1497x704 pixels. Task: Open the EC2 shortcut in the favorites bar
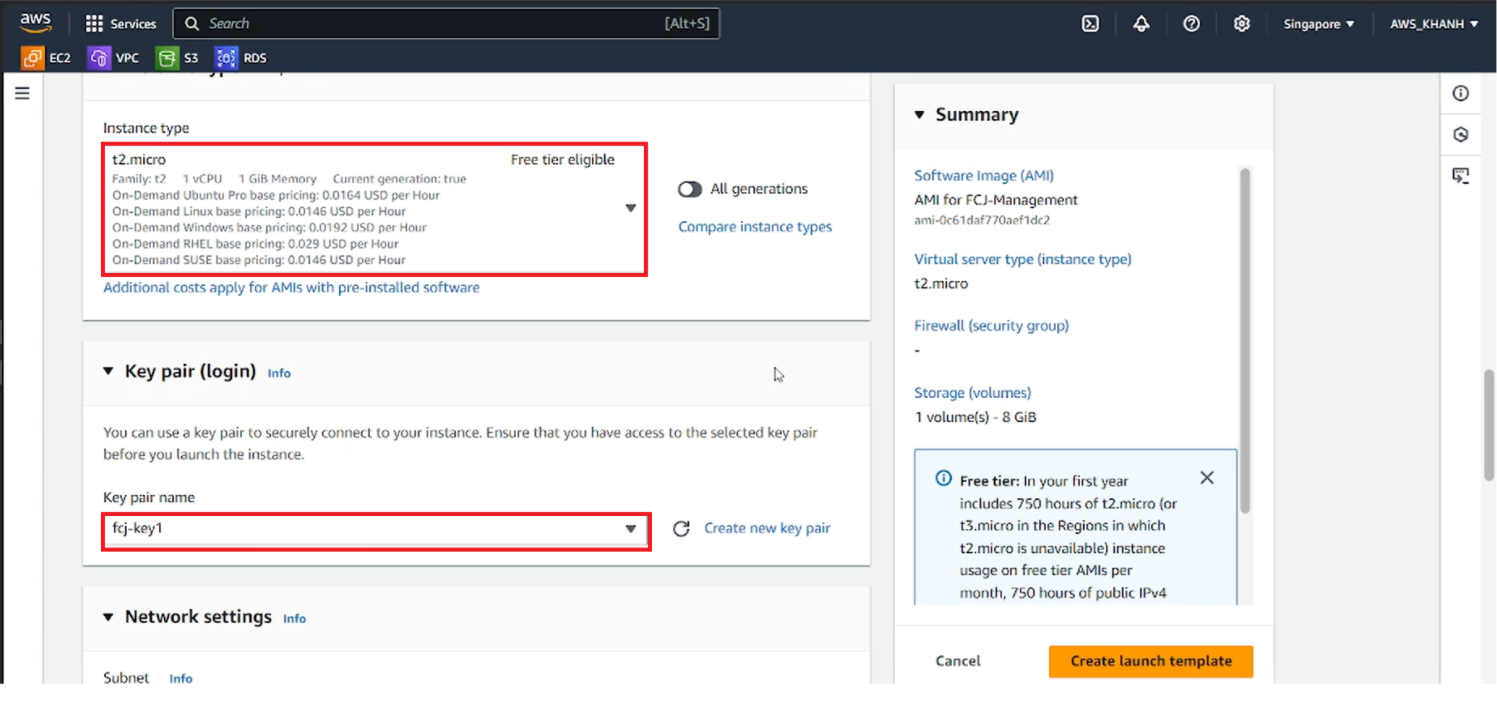[x=46, y=58]
